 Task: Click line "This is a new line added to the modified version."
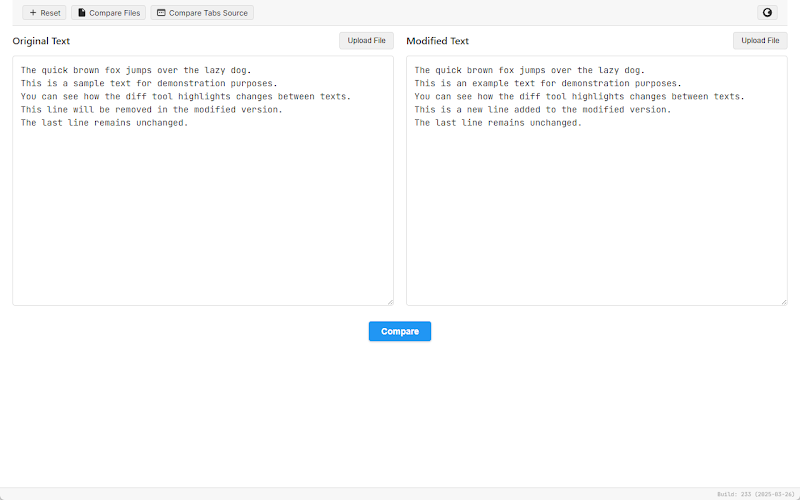point(543,110)
